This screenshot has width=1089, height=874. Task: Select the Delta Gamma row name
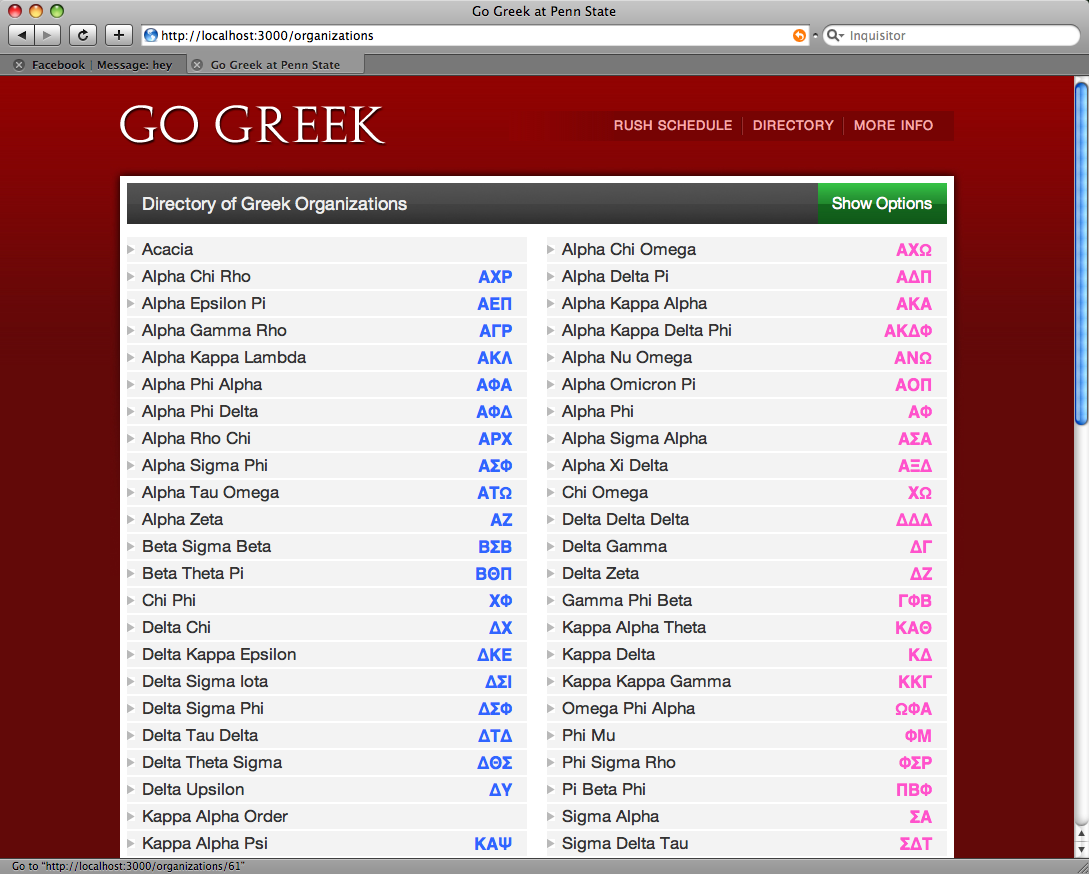tap(614, 547)
